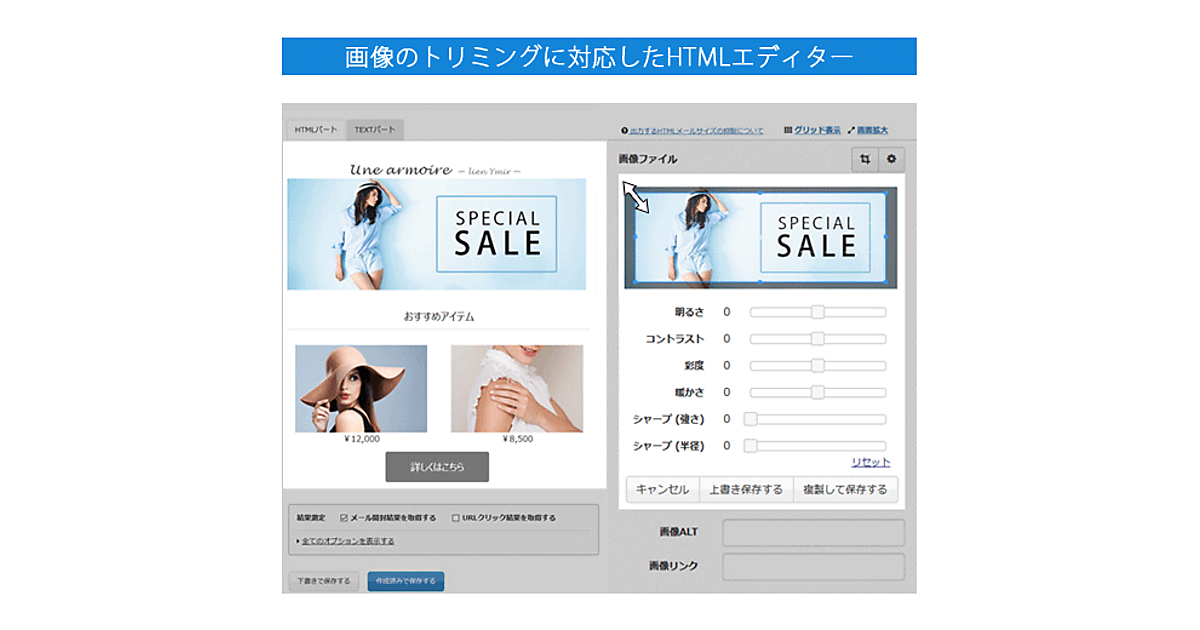Click the ¥8,500 price text
The image size is (1200, 630).
coord(517,439)
